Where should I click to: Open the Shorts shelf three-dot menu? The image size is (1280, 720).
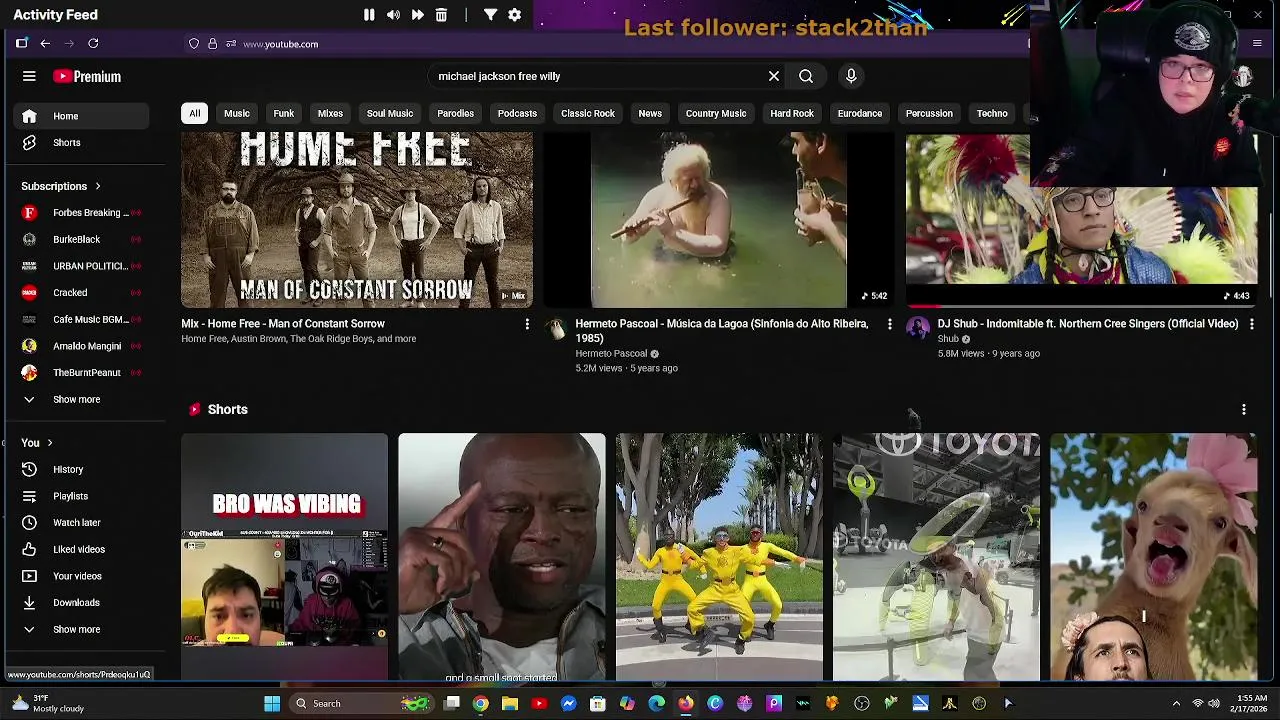coord(1243,409)
